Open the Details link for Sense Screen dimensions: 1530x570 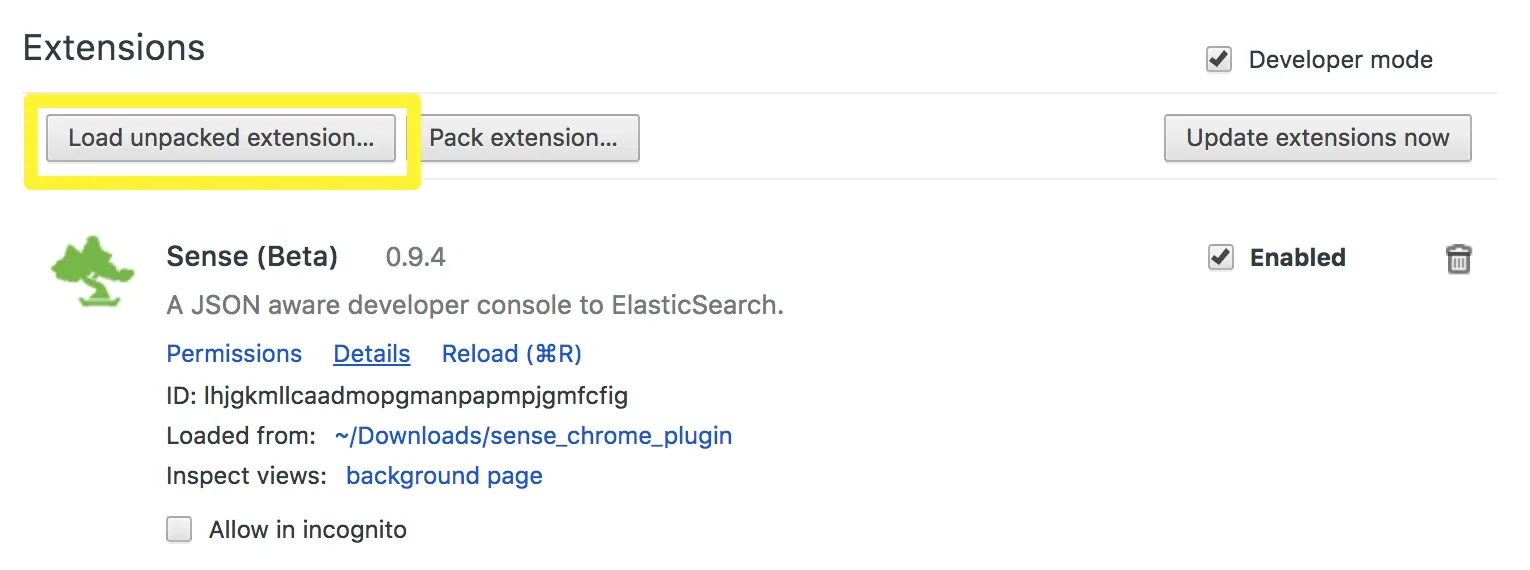click(x=372, y=354)
